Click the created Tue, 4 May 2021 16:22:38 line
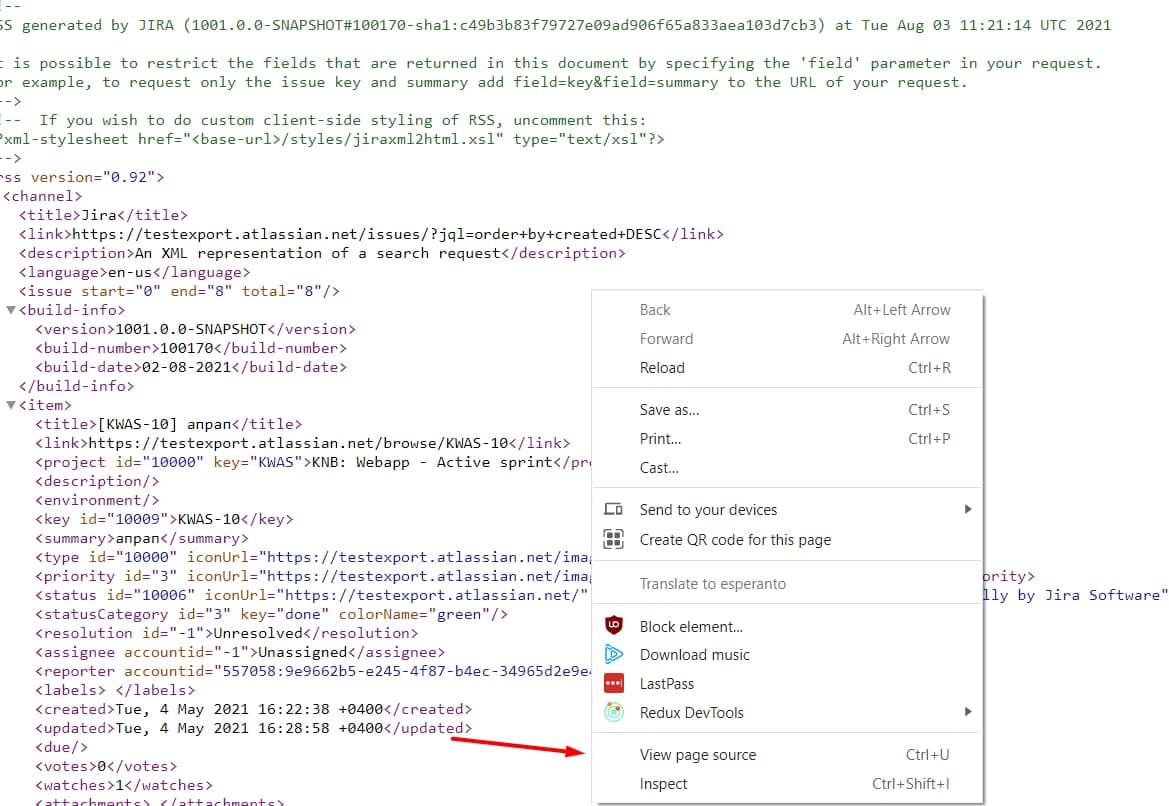The image size is (1169, 806). pyautogui.click(x=253, y=709)
